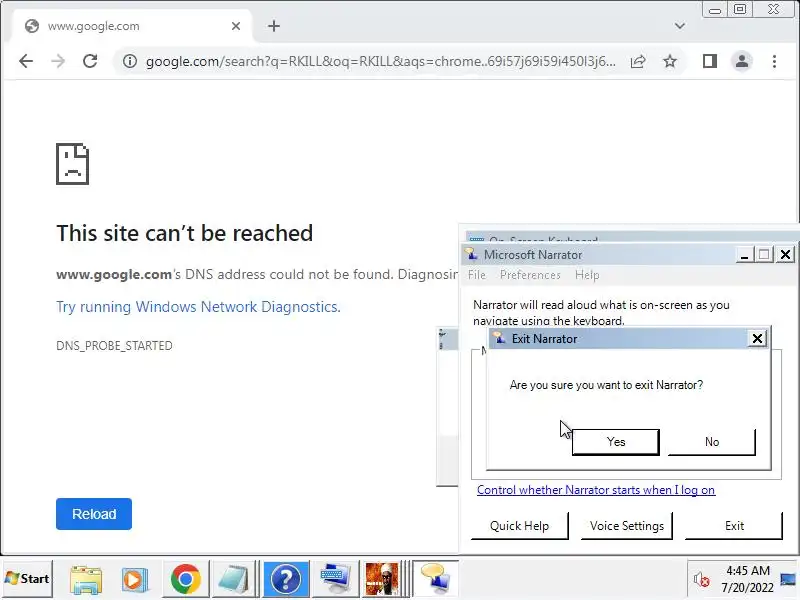Screen dimensions: 800x600
Task: Click the blue Reload button
Action: (x=94, y=514)
